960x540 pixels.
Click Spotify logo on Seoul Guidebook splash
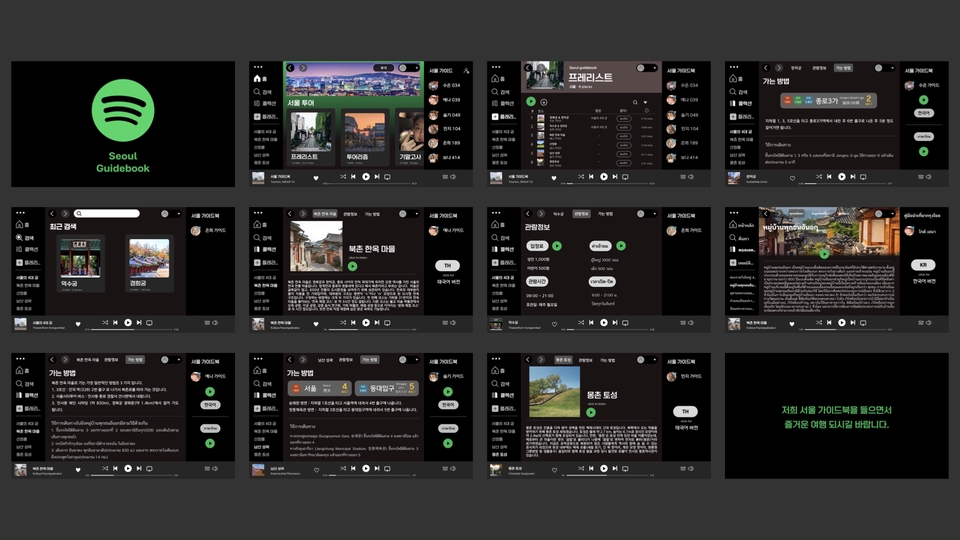pyautogui.click(x=122, y=111)
